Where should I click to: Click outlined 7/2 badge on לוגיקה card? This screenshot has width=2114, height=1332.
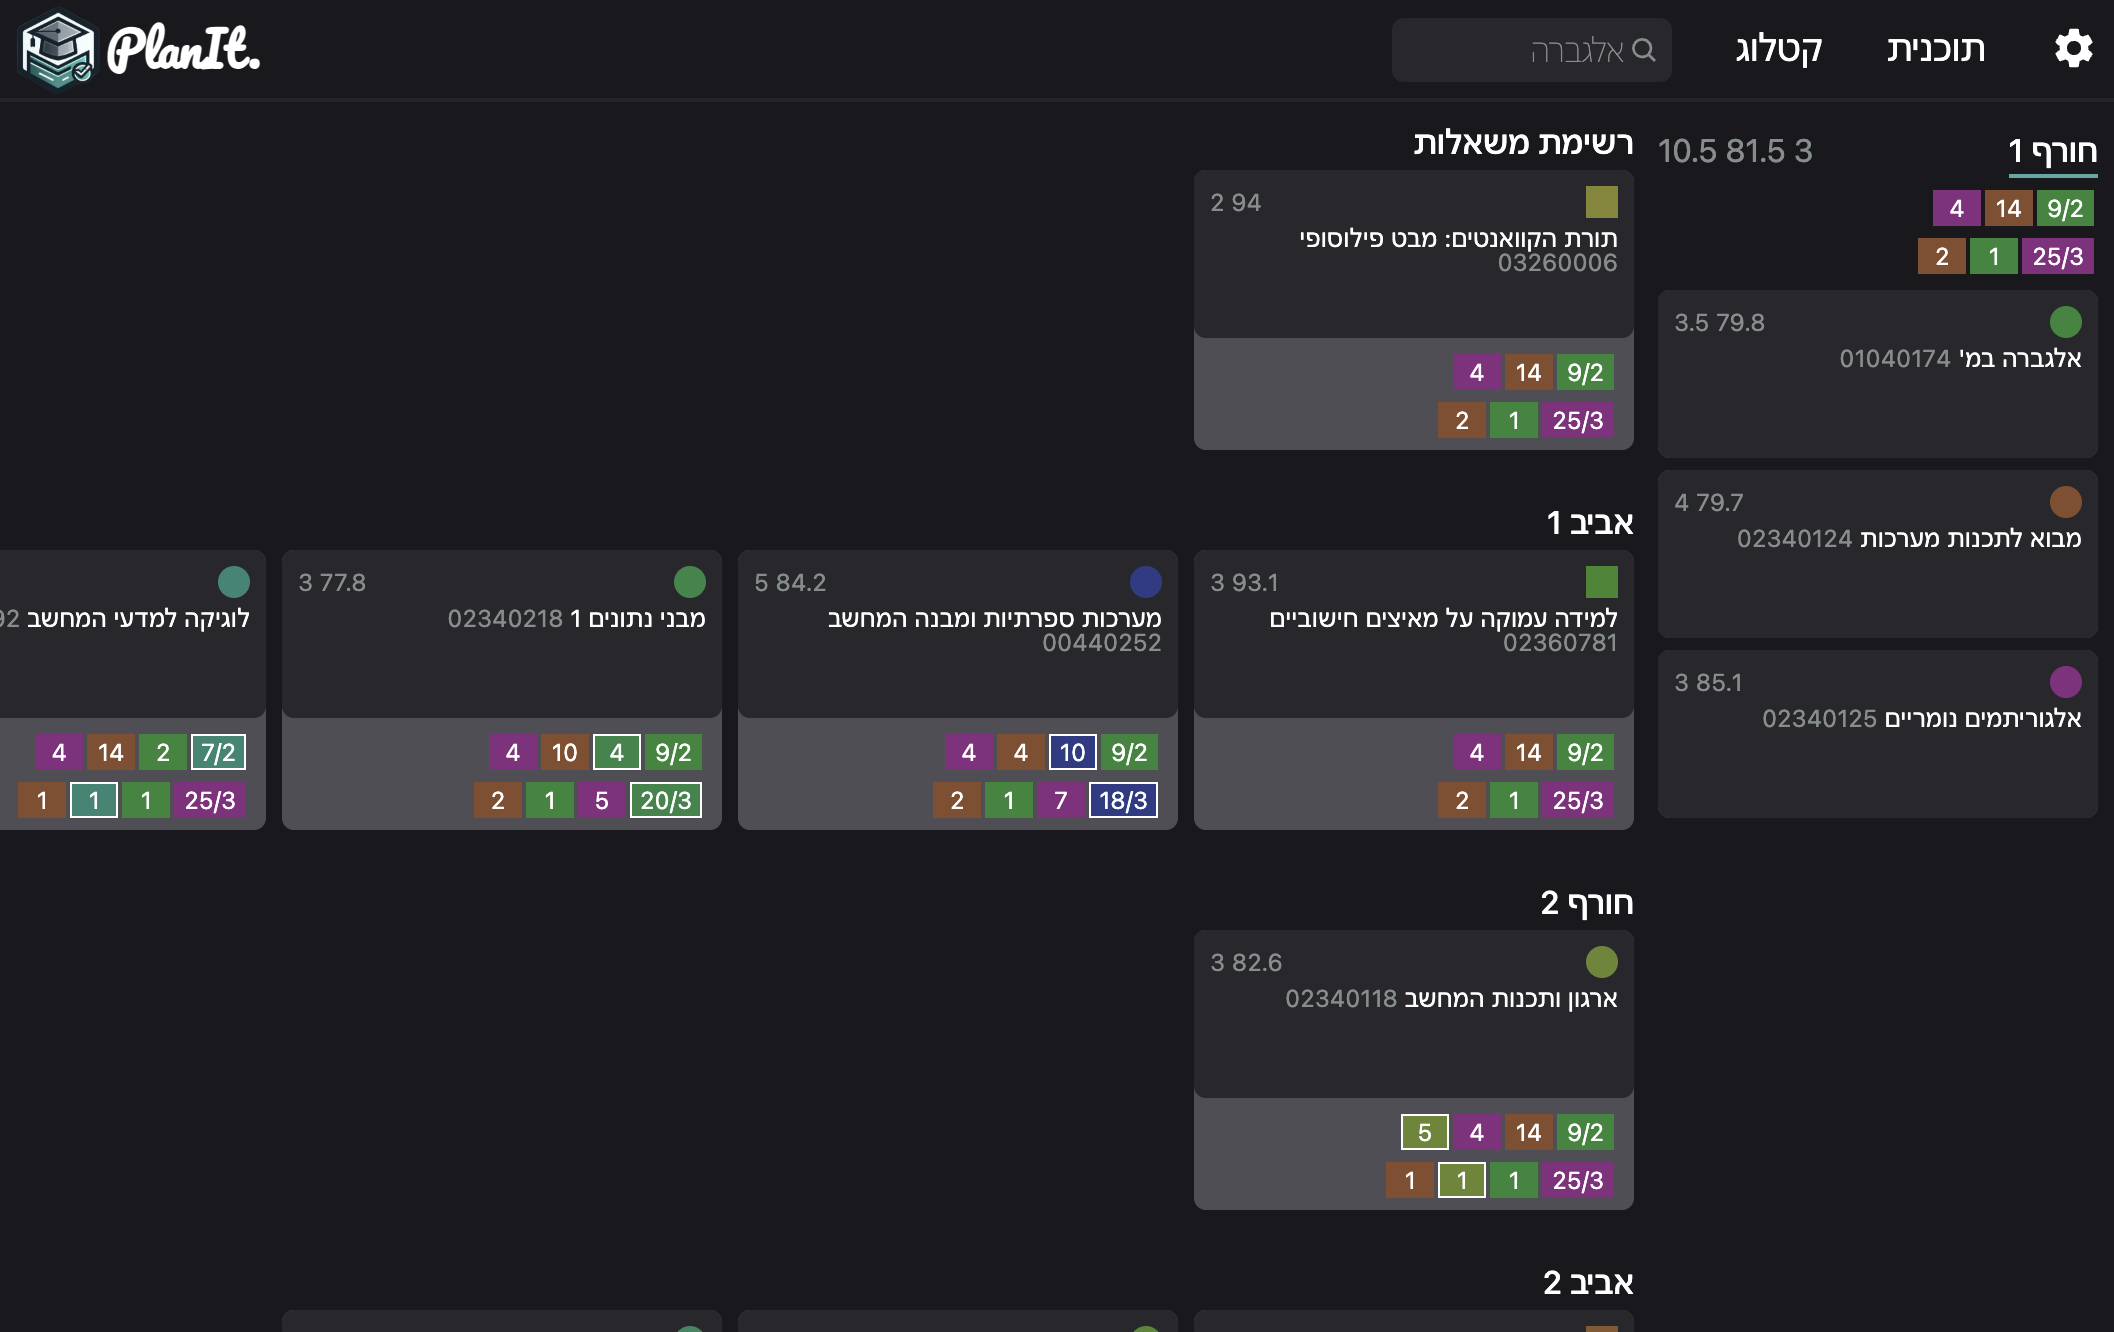[x=218, y=752]
